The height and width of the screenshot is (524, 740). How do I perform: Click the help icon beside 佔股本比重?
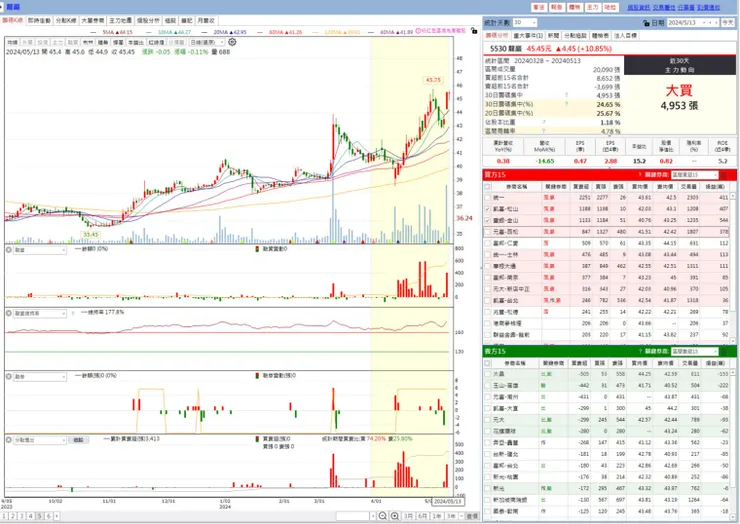(544, 122)
